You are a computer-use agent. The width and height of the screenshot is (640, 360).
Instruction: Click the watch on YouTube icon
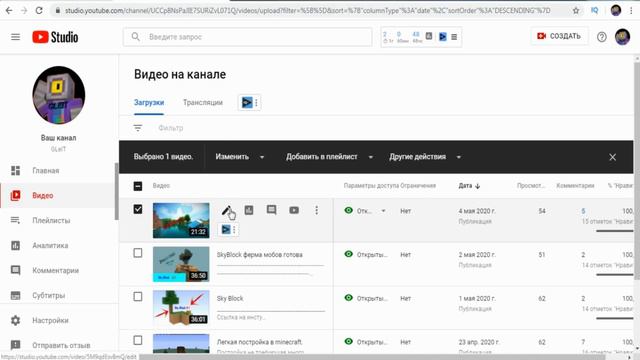tap(294, 210)
